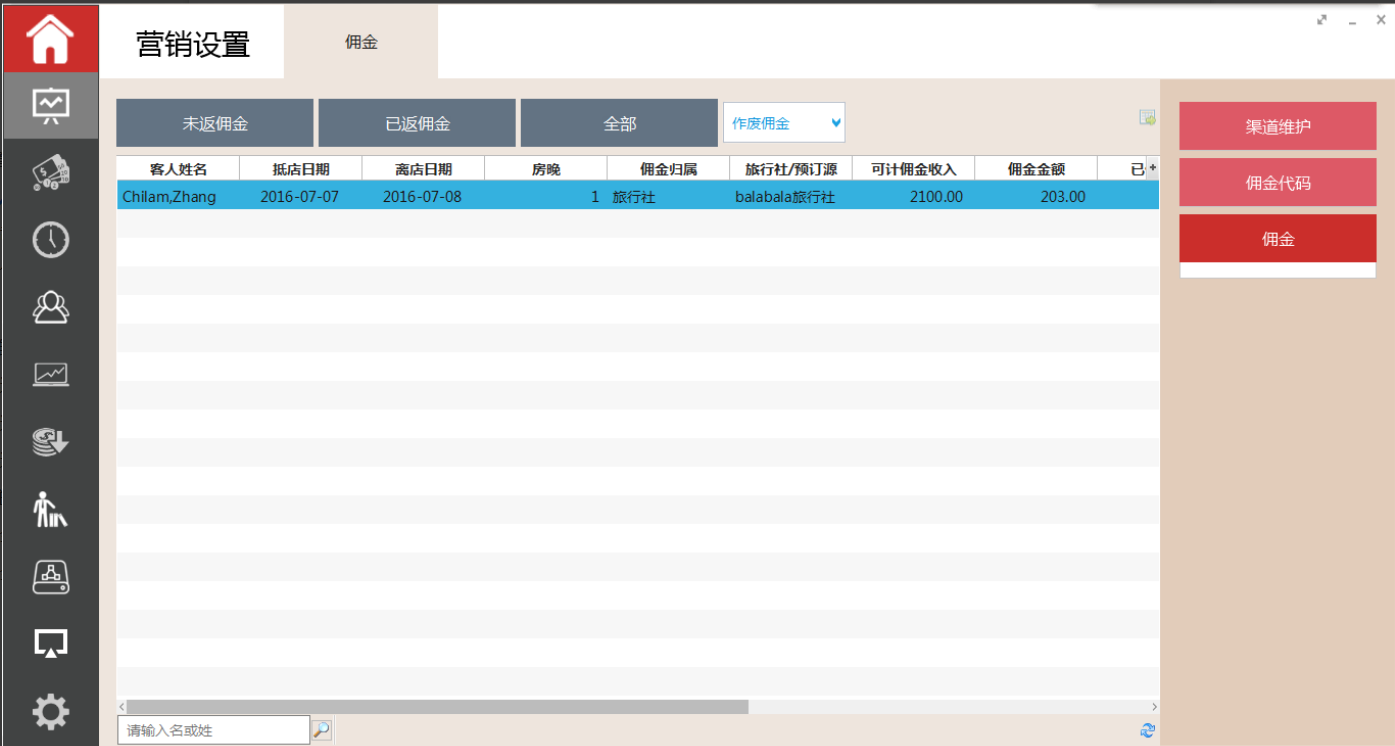Sort by 佣金归属 column header
This screenshot has height=746, width=1395.
(668, 169)
